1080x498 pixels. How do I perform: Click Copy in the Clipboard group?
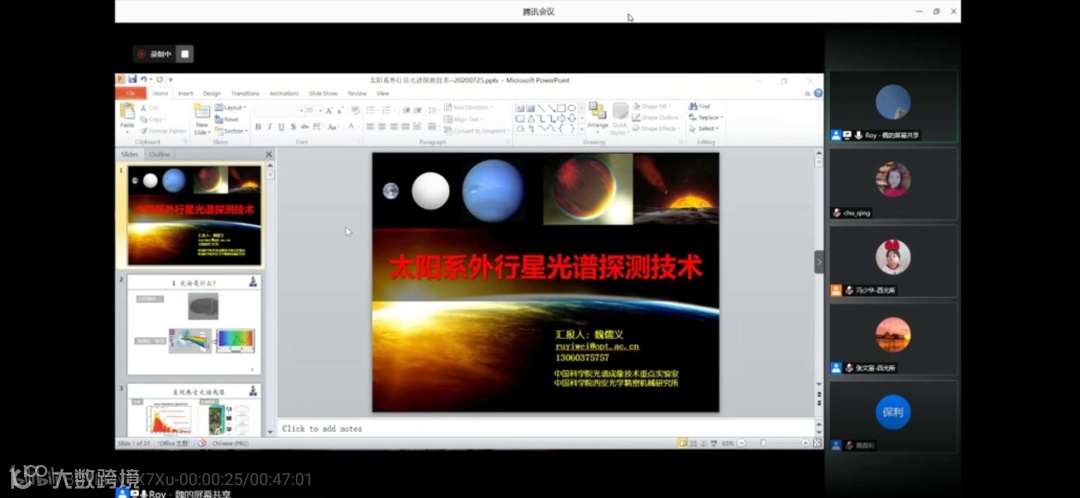[152, 119]
